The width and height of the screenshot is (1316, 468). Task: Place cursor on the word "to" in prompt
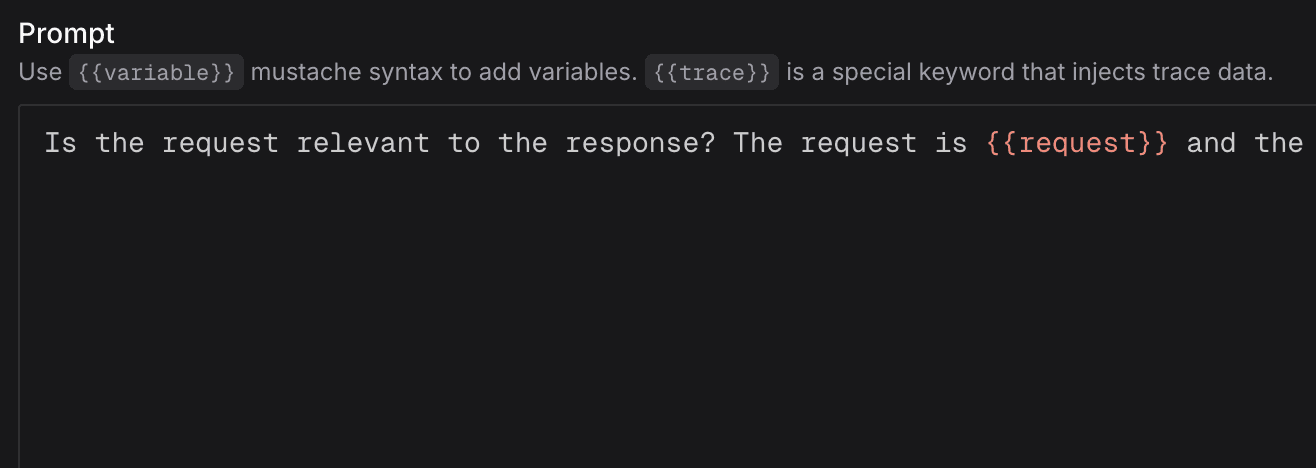[464, 143]
